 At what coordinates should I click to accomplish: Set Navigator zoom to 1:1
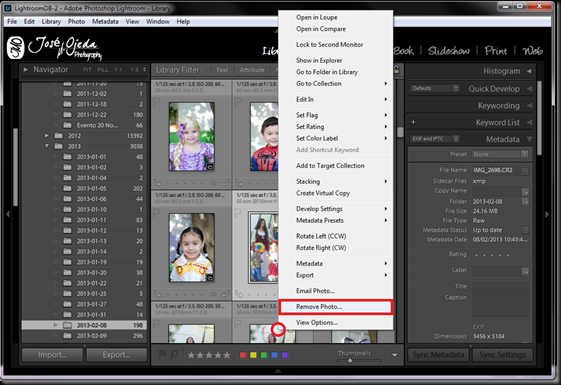point(118,70)
